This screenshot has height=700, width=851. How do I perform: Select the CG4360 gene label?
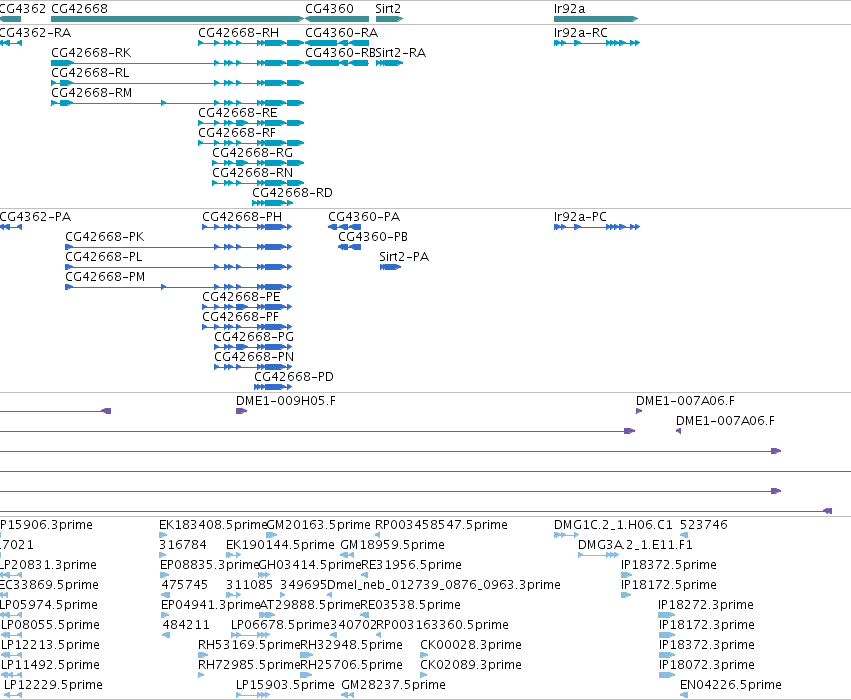click(x=329, y=9)
